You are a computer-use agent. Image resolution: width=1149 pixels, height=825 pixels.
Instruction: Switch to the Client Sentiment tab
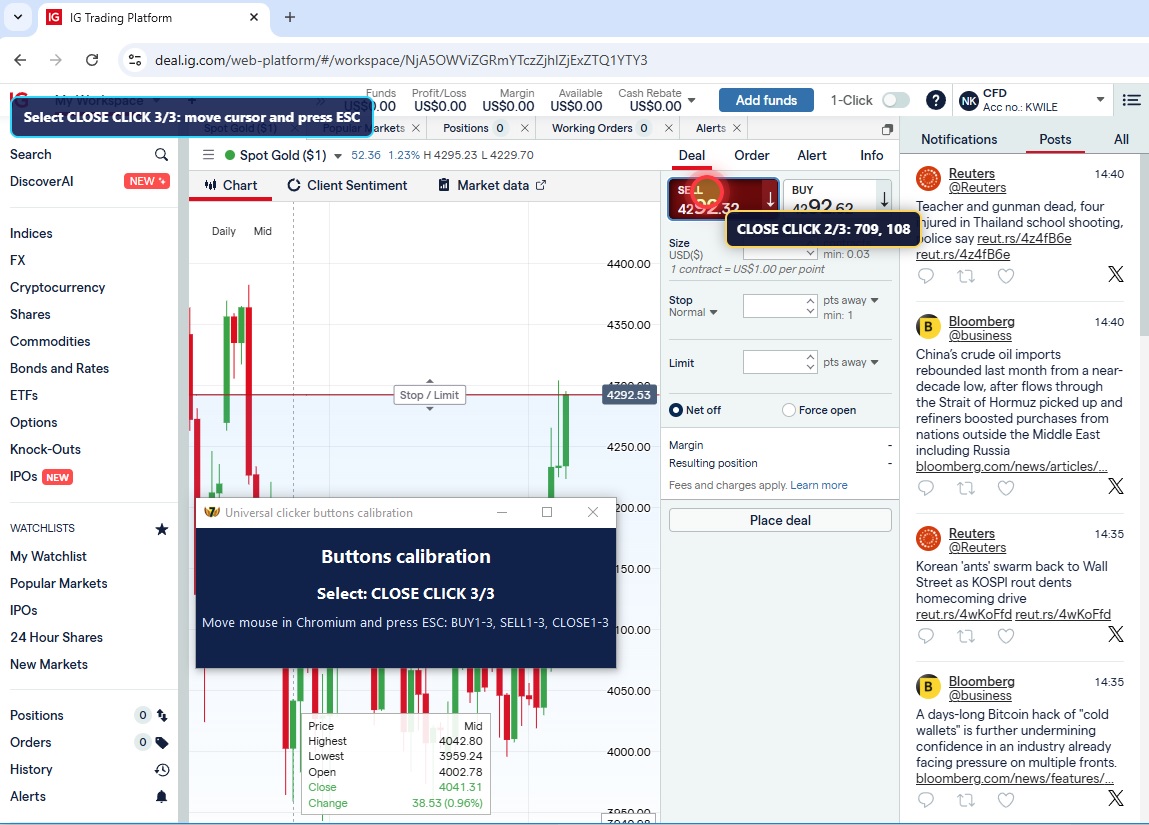[347, 185]
